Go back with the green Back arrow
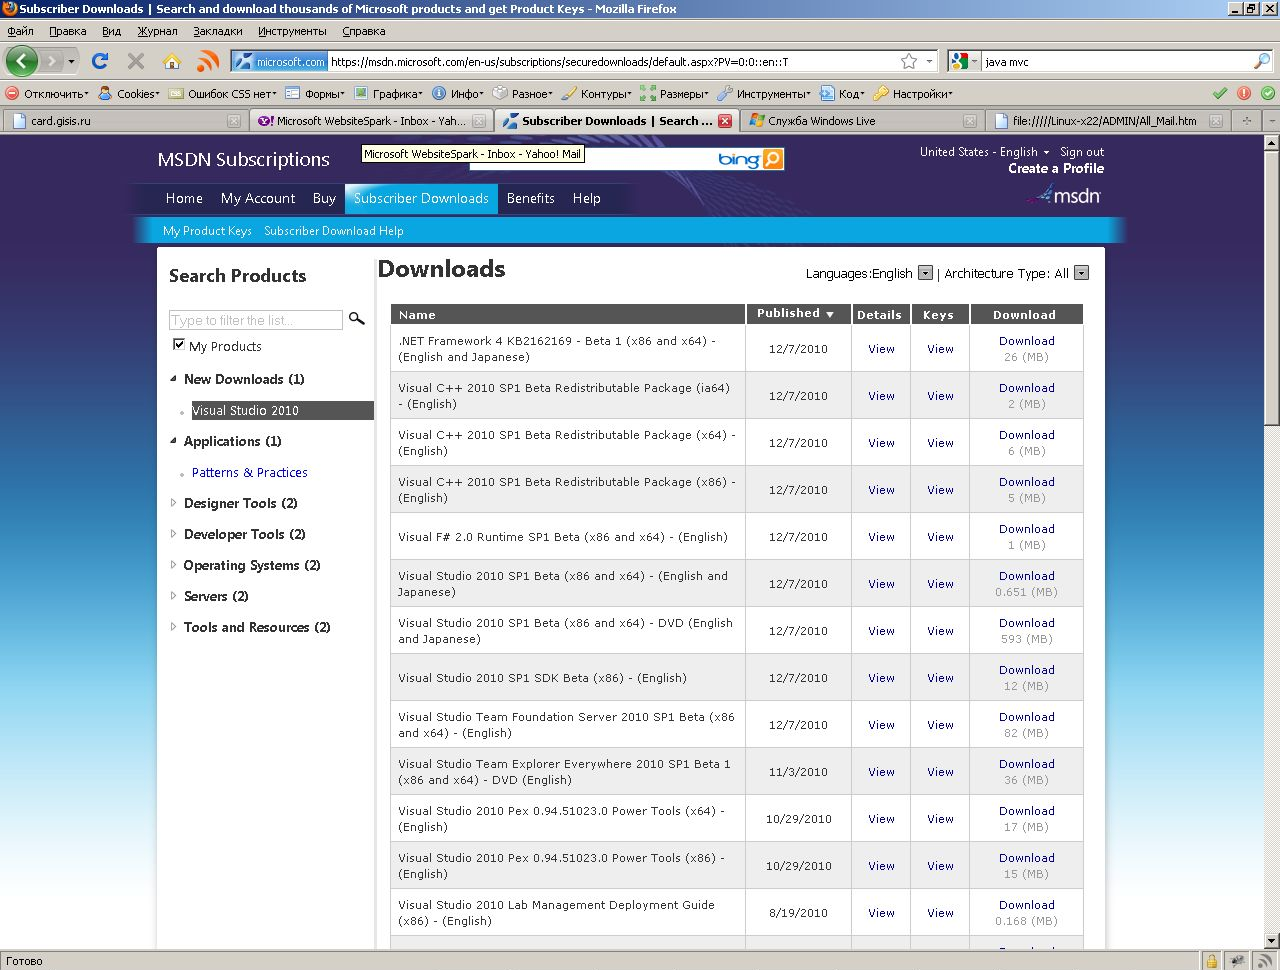The image size is (1280, 970). (x=22, y=61)
